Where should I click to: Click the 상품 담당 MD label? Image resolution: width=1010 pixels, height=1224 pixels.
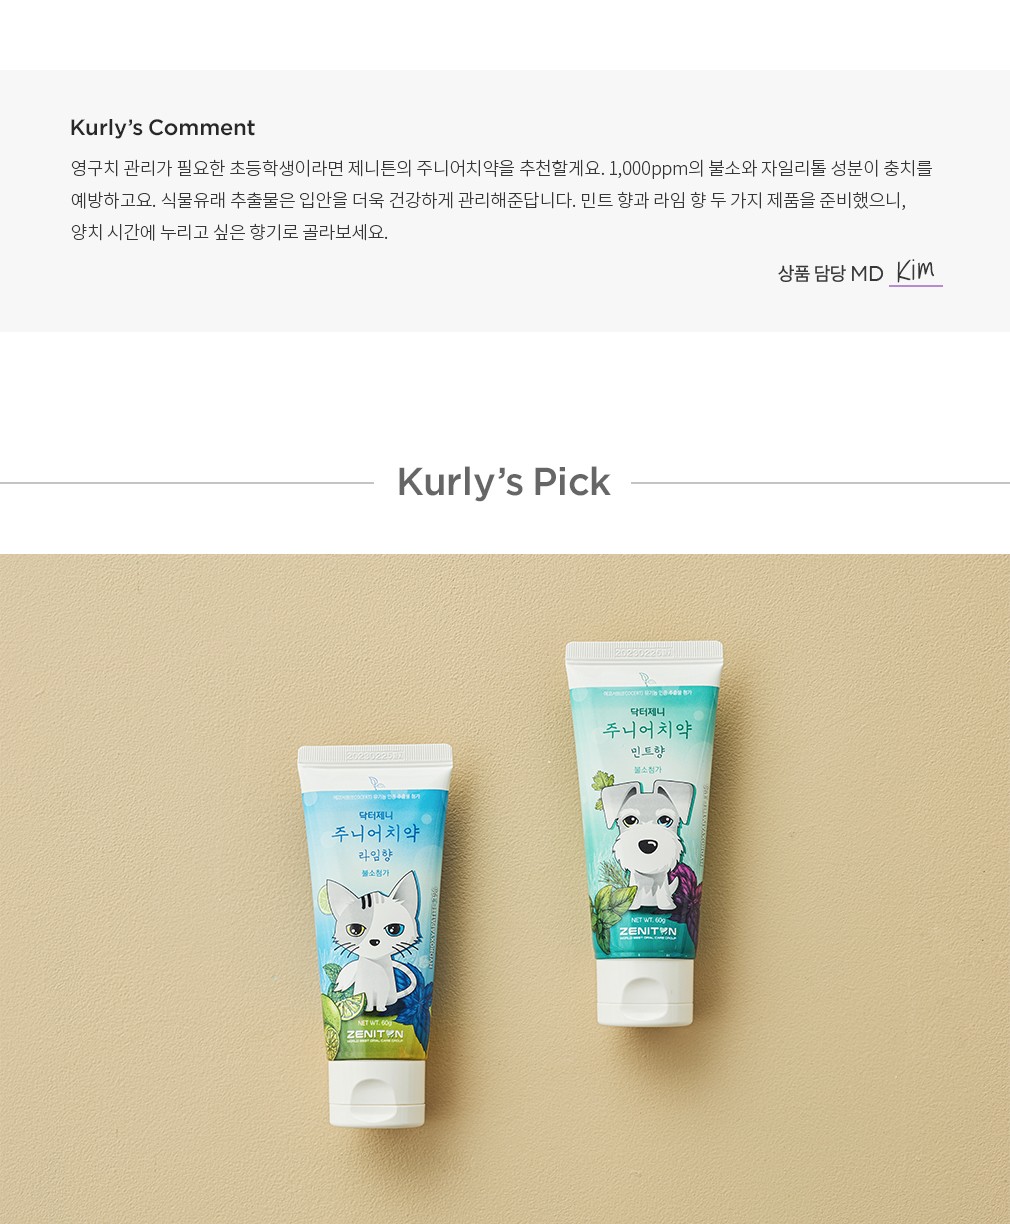tap(831, 273)
